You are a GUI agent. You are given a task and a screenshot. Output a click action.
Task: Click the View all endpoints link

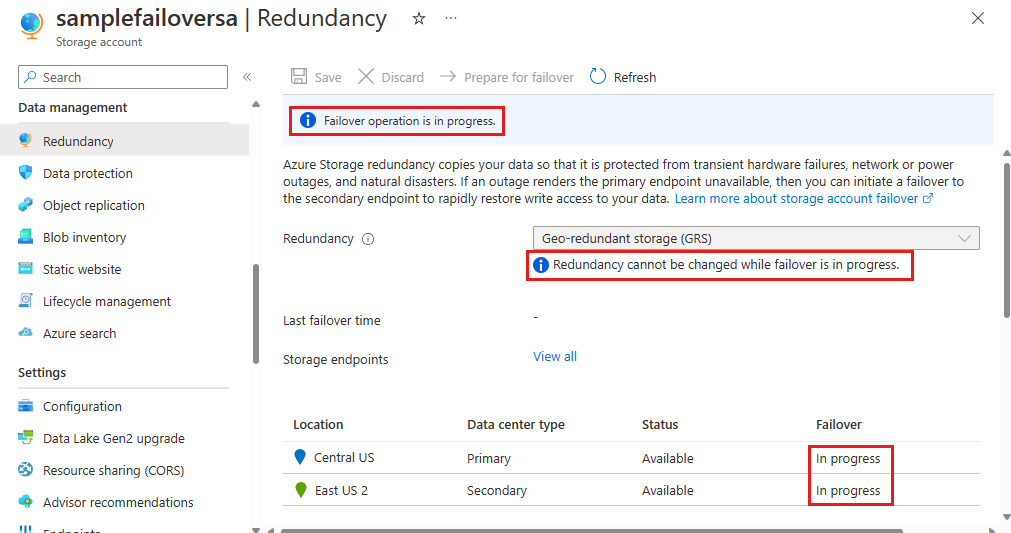(x=555, y=356)
